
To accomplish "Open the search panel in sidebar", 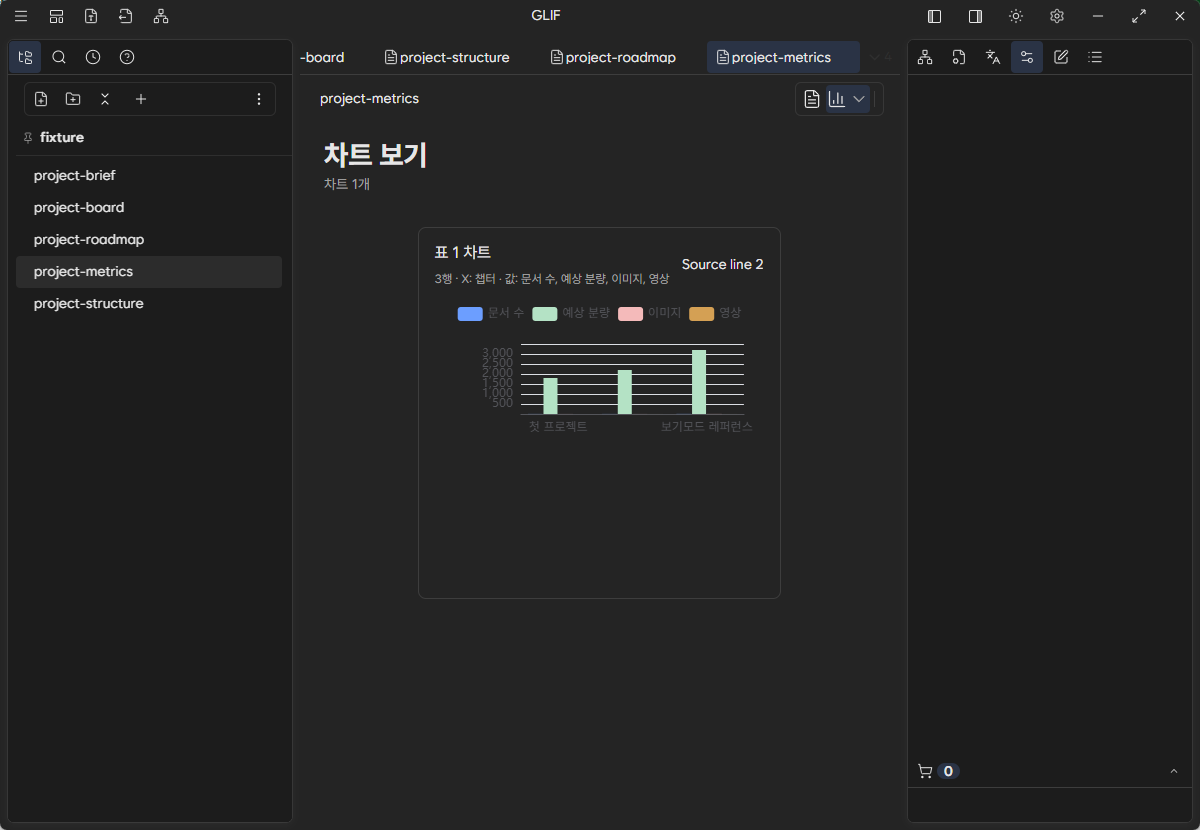I will click(59, 57).
